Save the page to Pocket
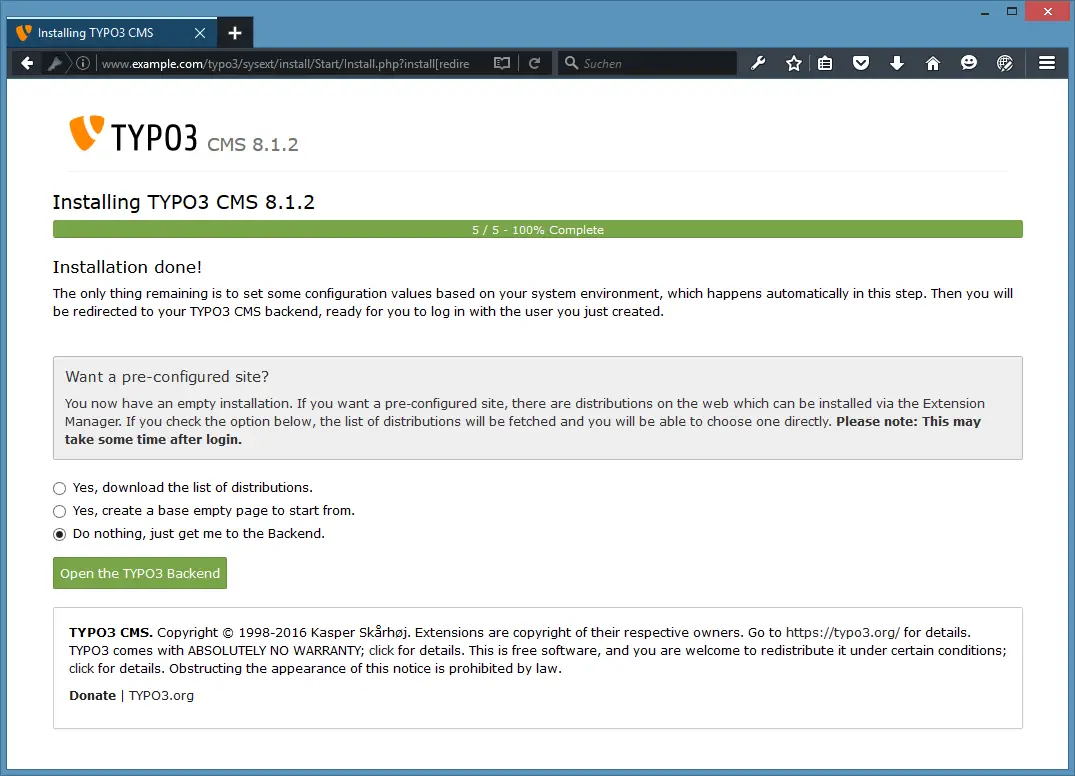Viewport: 1075px width, 776px height. [x=861, y=64]
